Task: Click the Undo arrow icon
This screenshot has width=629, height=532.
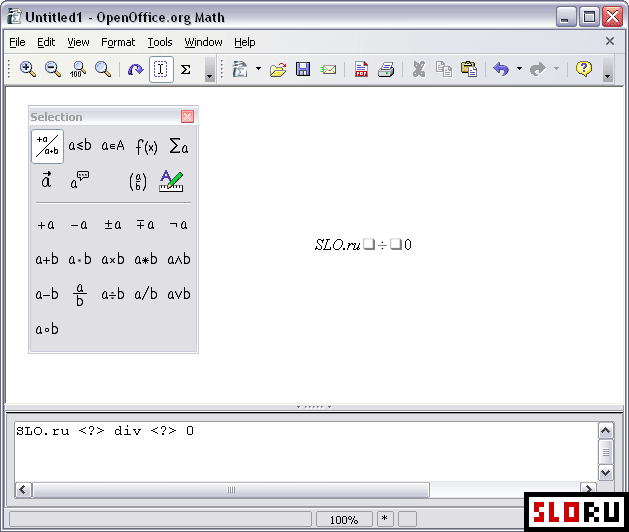Action: point(501,69)
